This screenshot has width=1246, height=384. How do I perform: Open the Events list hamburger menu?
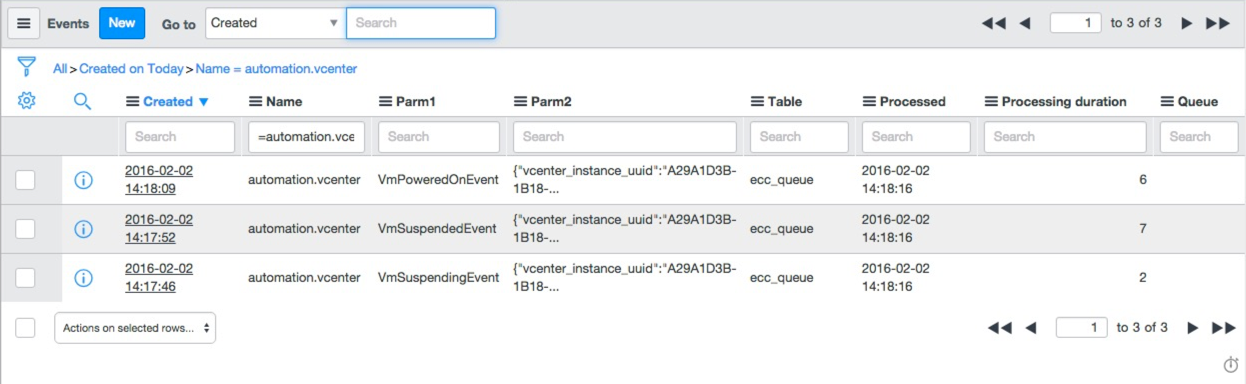click(x=24, y=23)
